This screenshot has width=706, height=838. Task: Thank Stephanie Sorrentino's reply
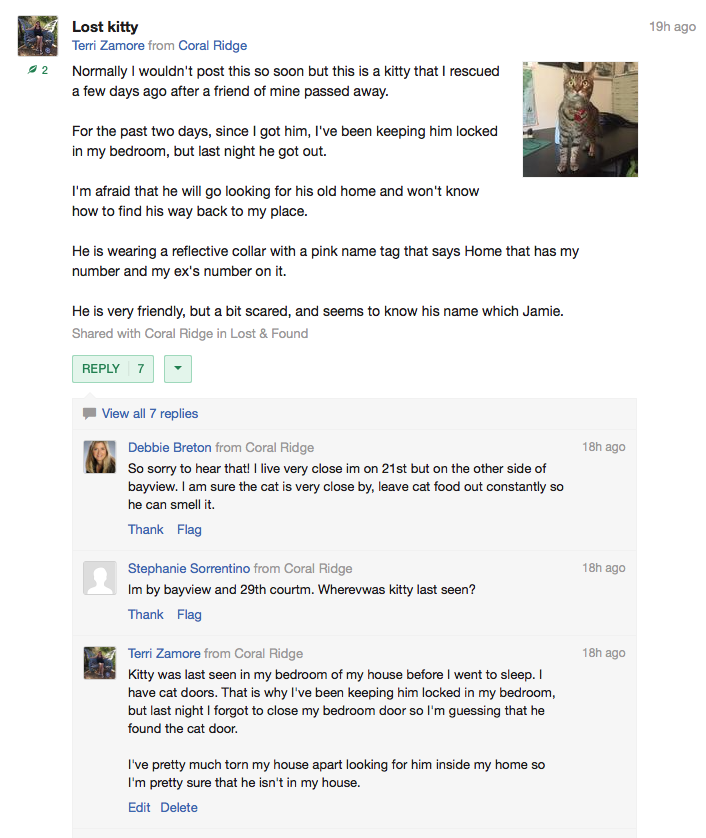pos(145,614)
